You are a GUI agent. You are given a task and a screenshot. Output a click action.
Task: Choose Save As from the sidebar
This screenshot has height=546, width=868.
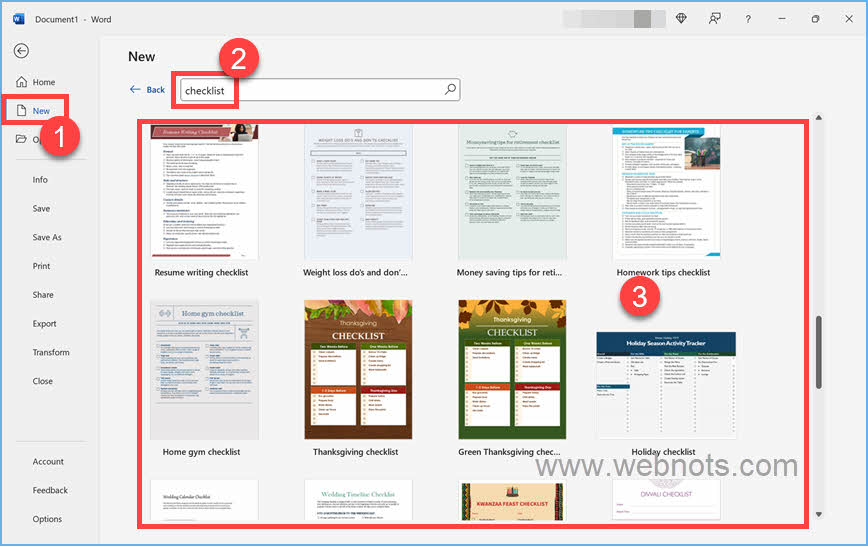47,238
